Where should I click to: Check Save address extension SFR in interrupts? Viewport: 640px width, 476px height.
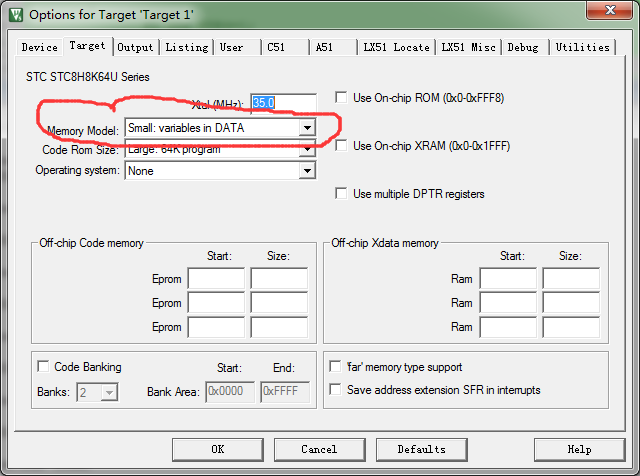(336, 389)
